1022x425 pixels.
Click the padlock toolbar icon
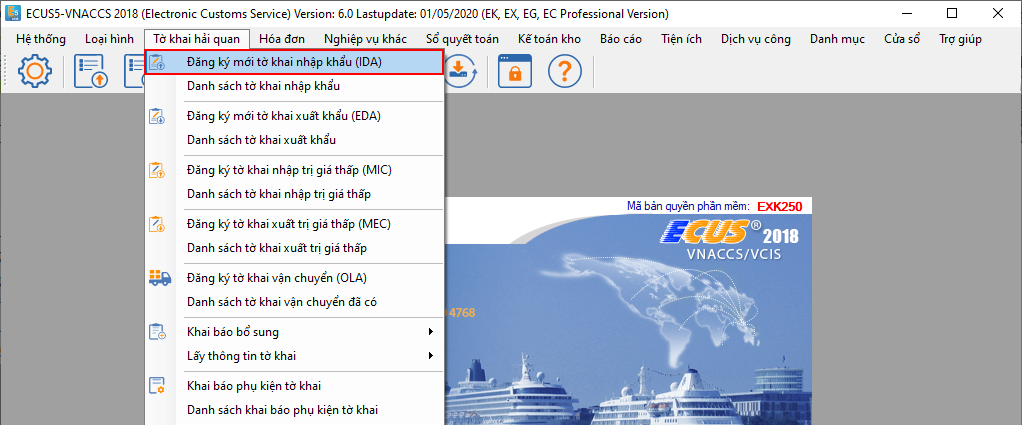coord(514,72)
